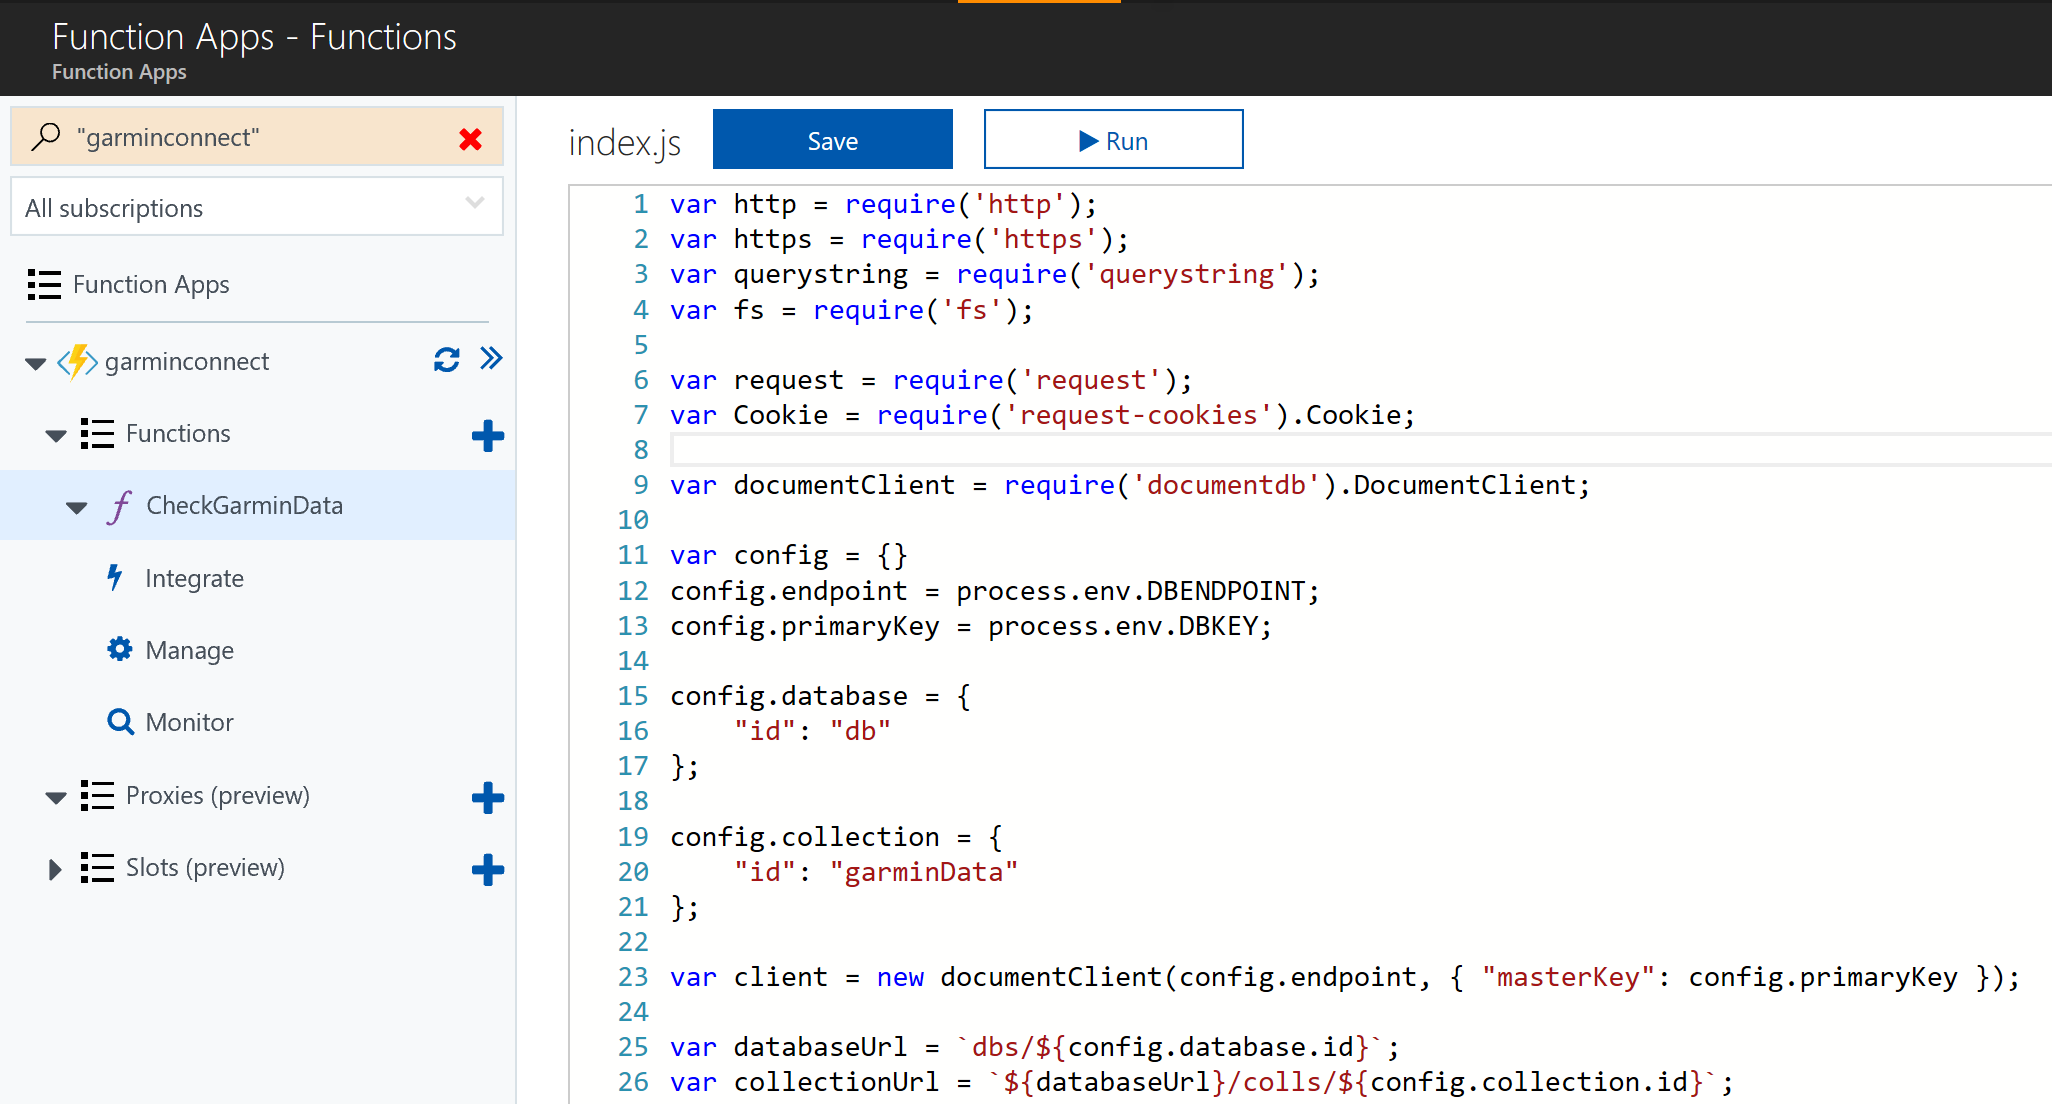2052x1104 pixels.
Task: Collapse the Functions tree node
Action: 56,435
